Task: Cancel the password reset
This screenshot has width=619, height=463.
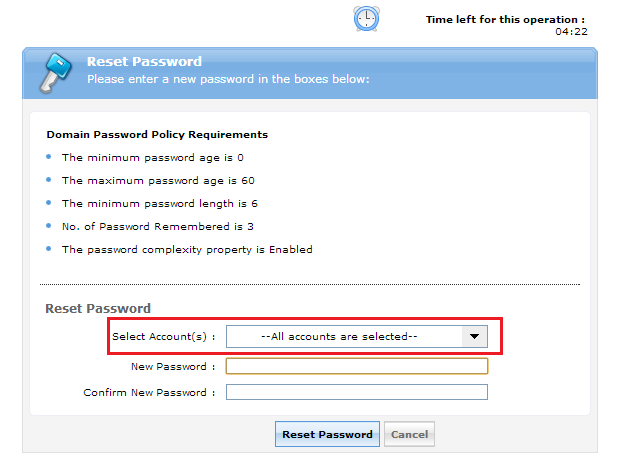Action: click(409, 434)
